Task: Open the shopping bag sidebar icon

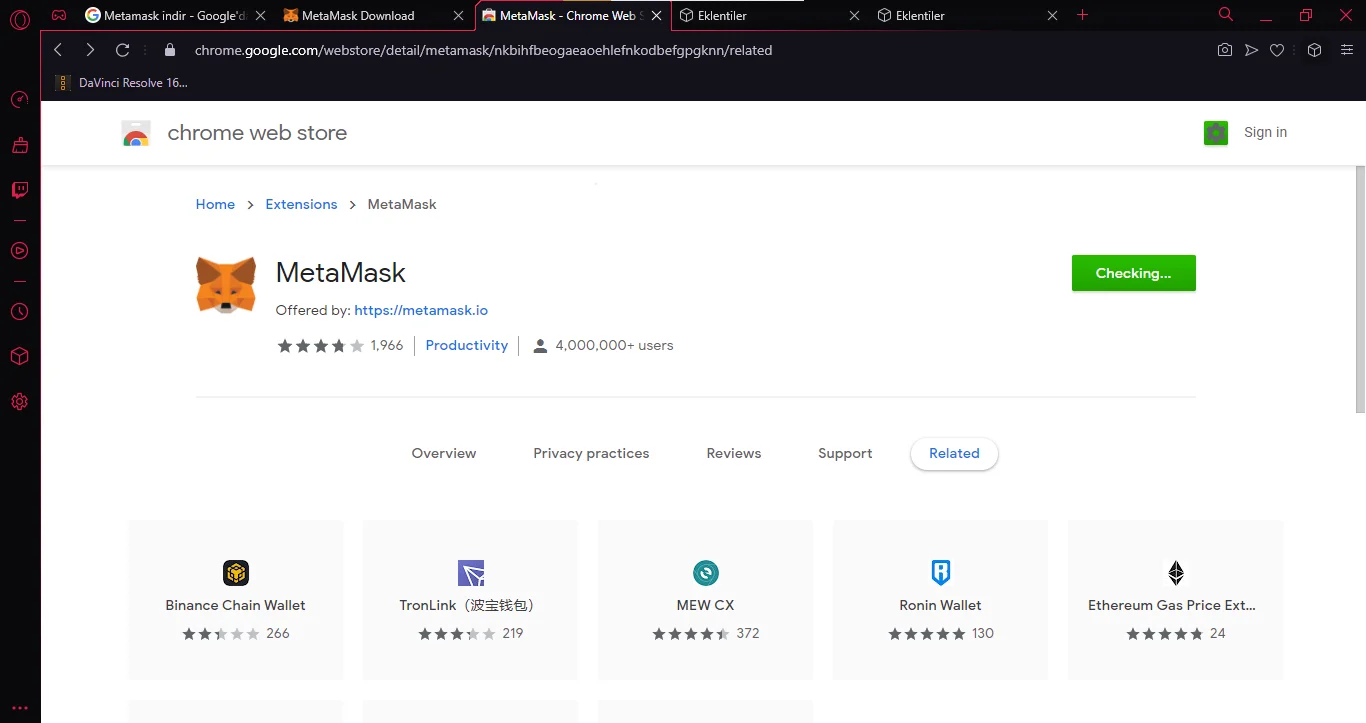Action: (x=19, y=145)
